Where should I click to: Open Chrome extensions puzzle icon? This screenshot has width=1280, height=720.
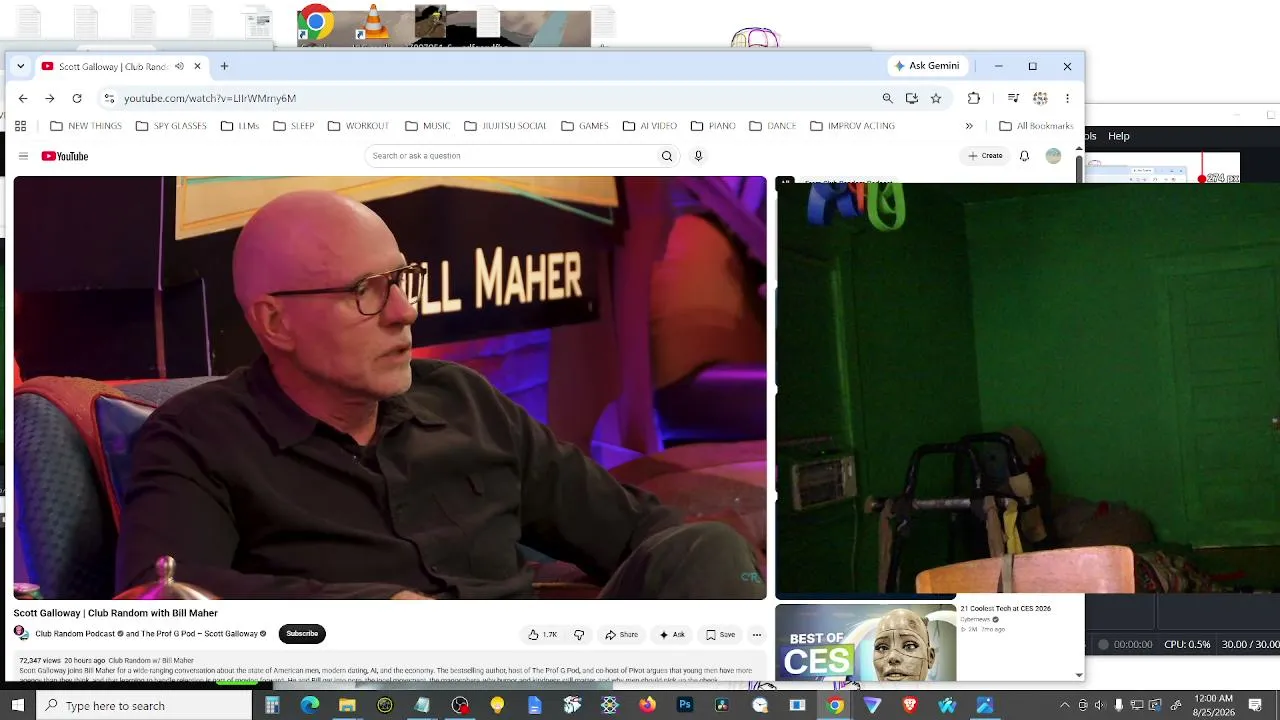point(974,98)
